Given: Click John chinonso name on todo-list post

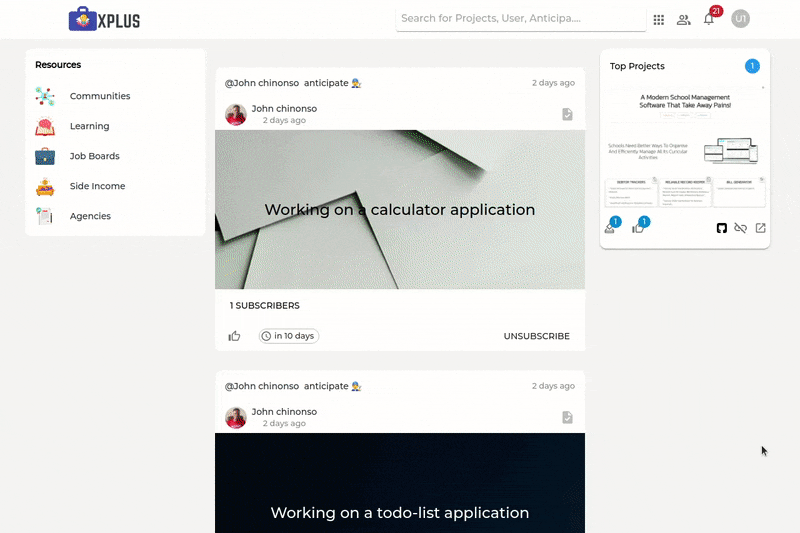Looking at the screenshot, I should coord(284,412).
